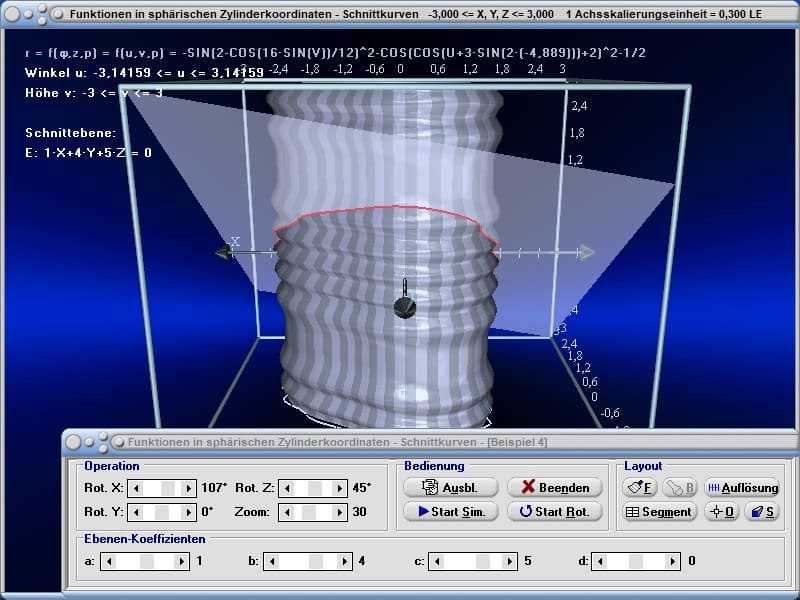This screenshot has width=800, height=600.
Task: Click the coefficient b slider thumb
Action: (x=315, y=561)
